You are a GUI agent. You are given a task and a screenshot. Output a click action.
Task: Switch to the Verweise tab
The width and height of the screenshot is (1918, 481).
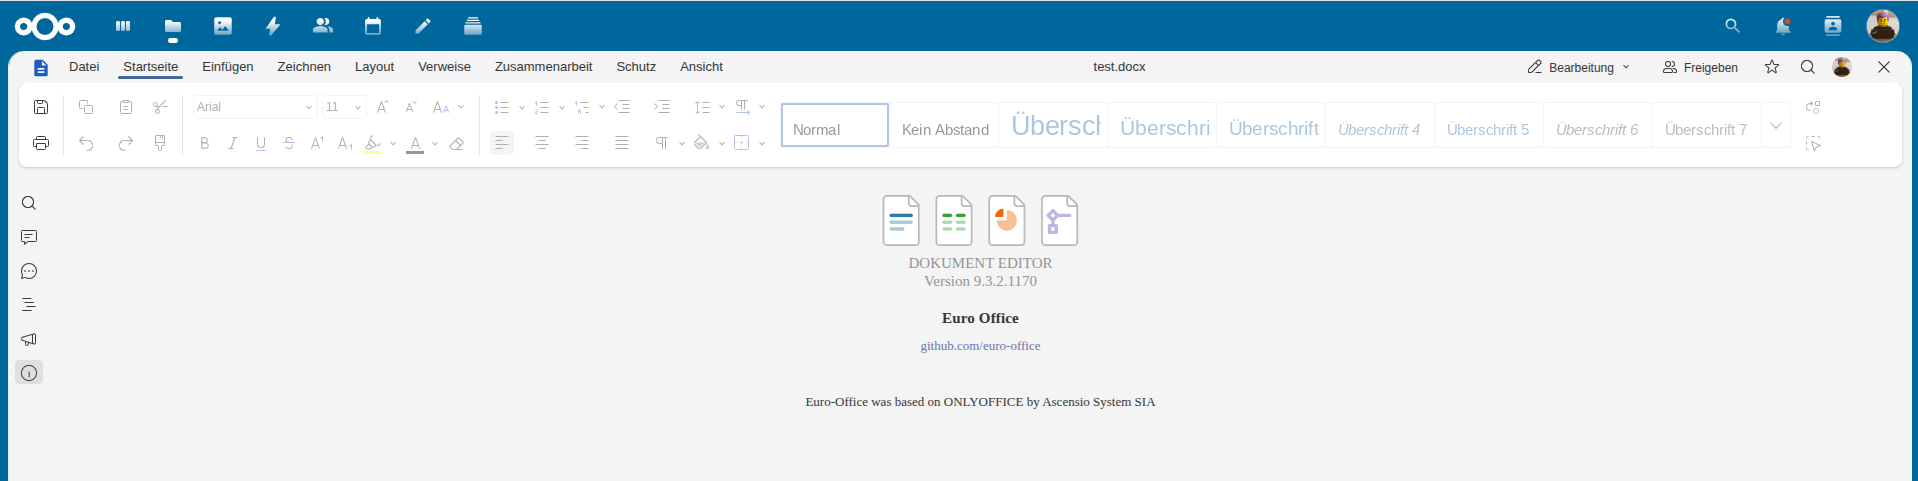pyautogui.click(x=444, y=67)
